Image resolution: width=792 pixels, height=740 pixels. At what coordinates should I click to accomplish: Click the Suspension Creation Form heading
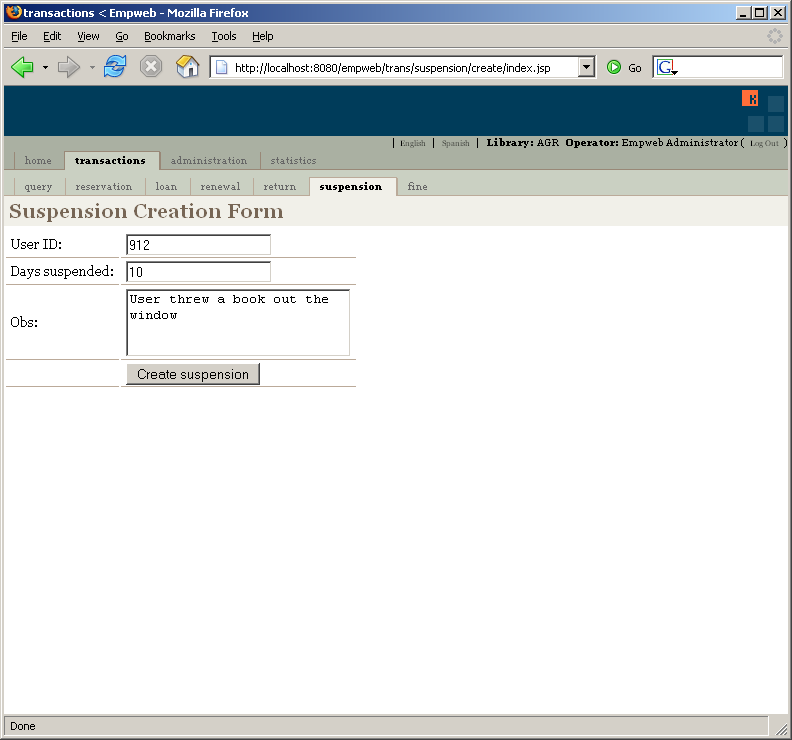[x=146, y=211]
